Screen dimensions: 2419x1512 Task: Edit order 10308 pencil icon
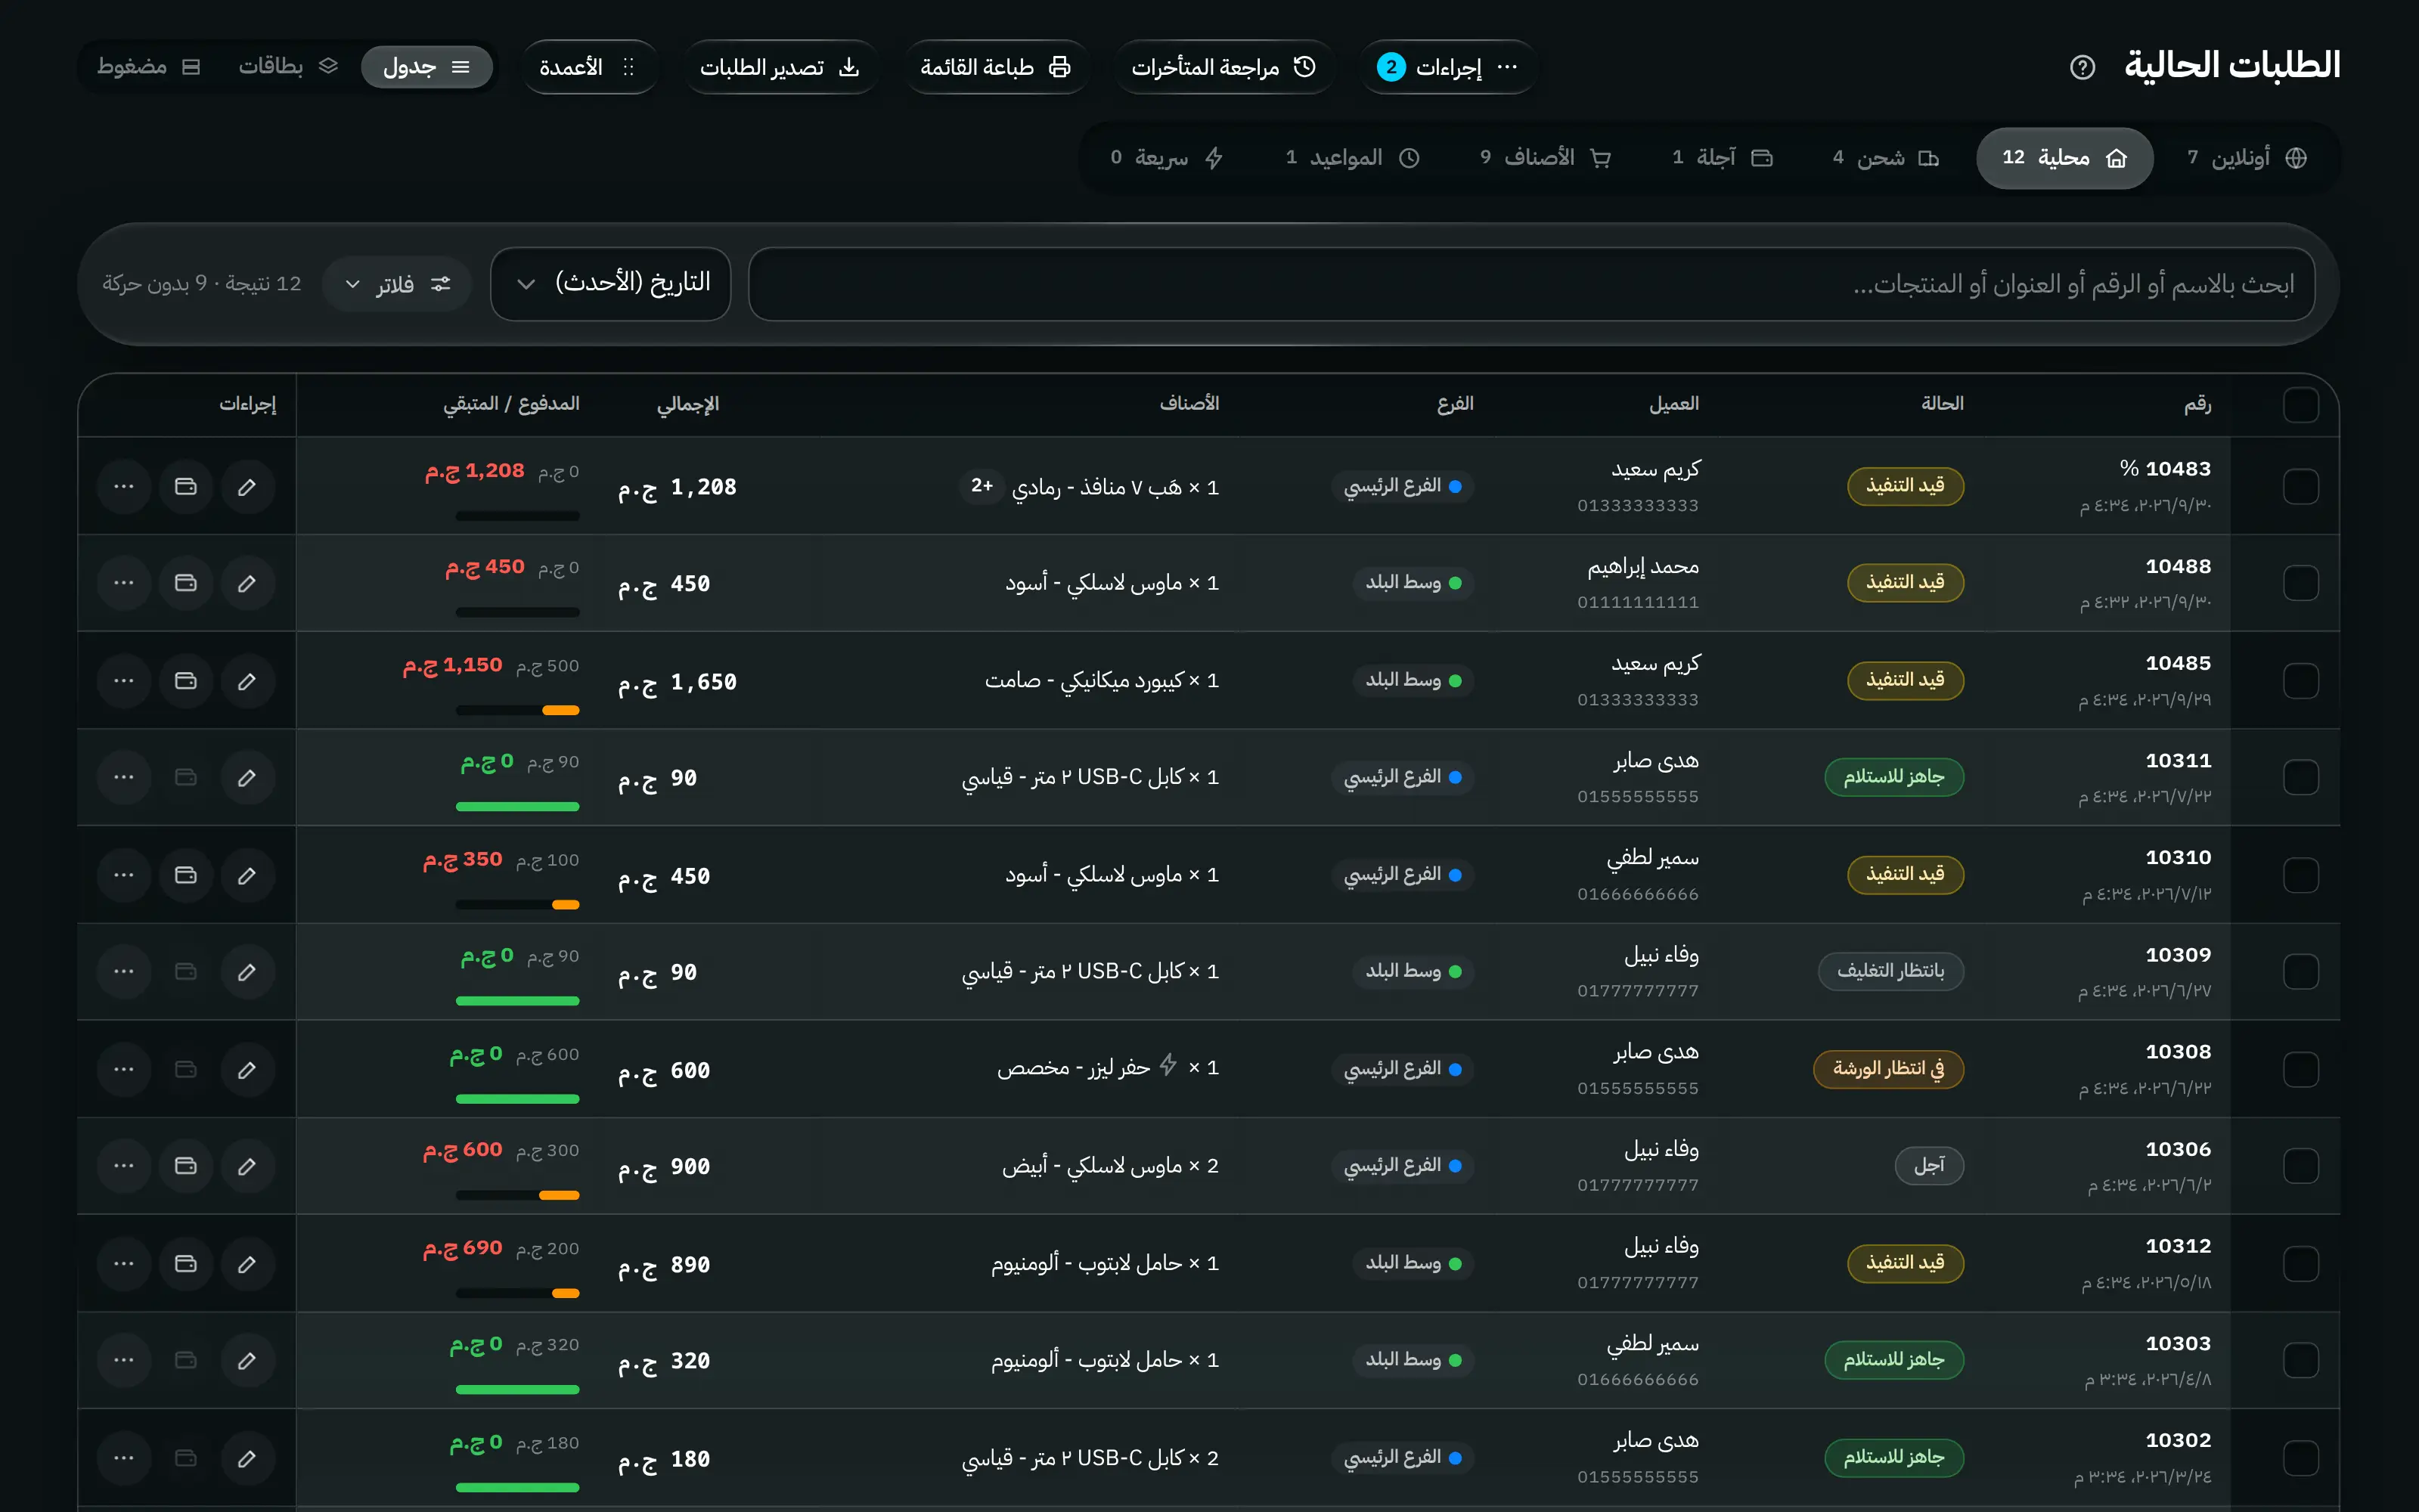247,1069
